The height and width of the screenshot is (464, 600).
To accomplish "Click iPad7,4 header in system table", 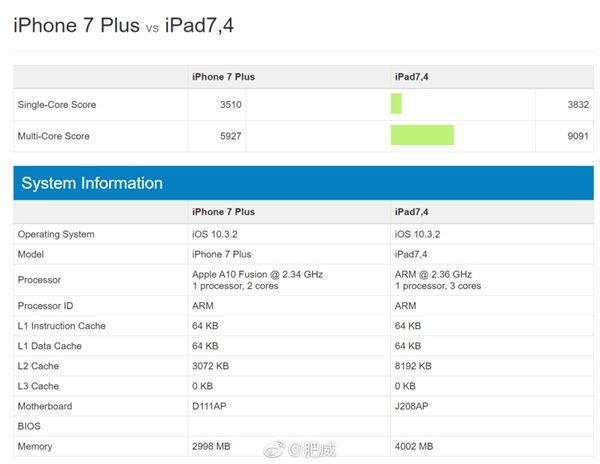I will [x=411, y=212].
